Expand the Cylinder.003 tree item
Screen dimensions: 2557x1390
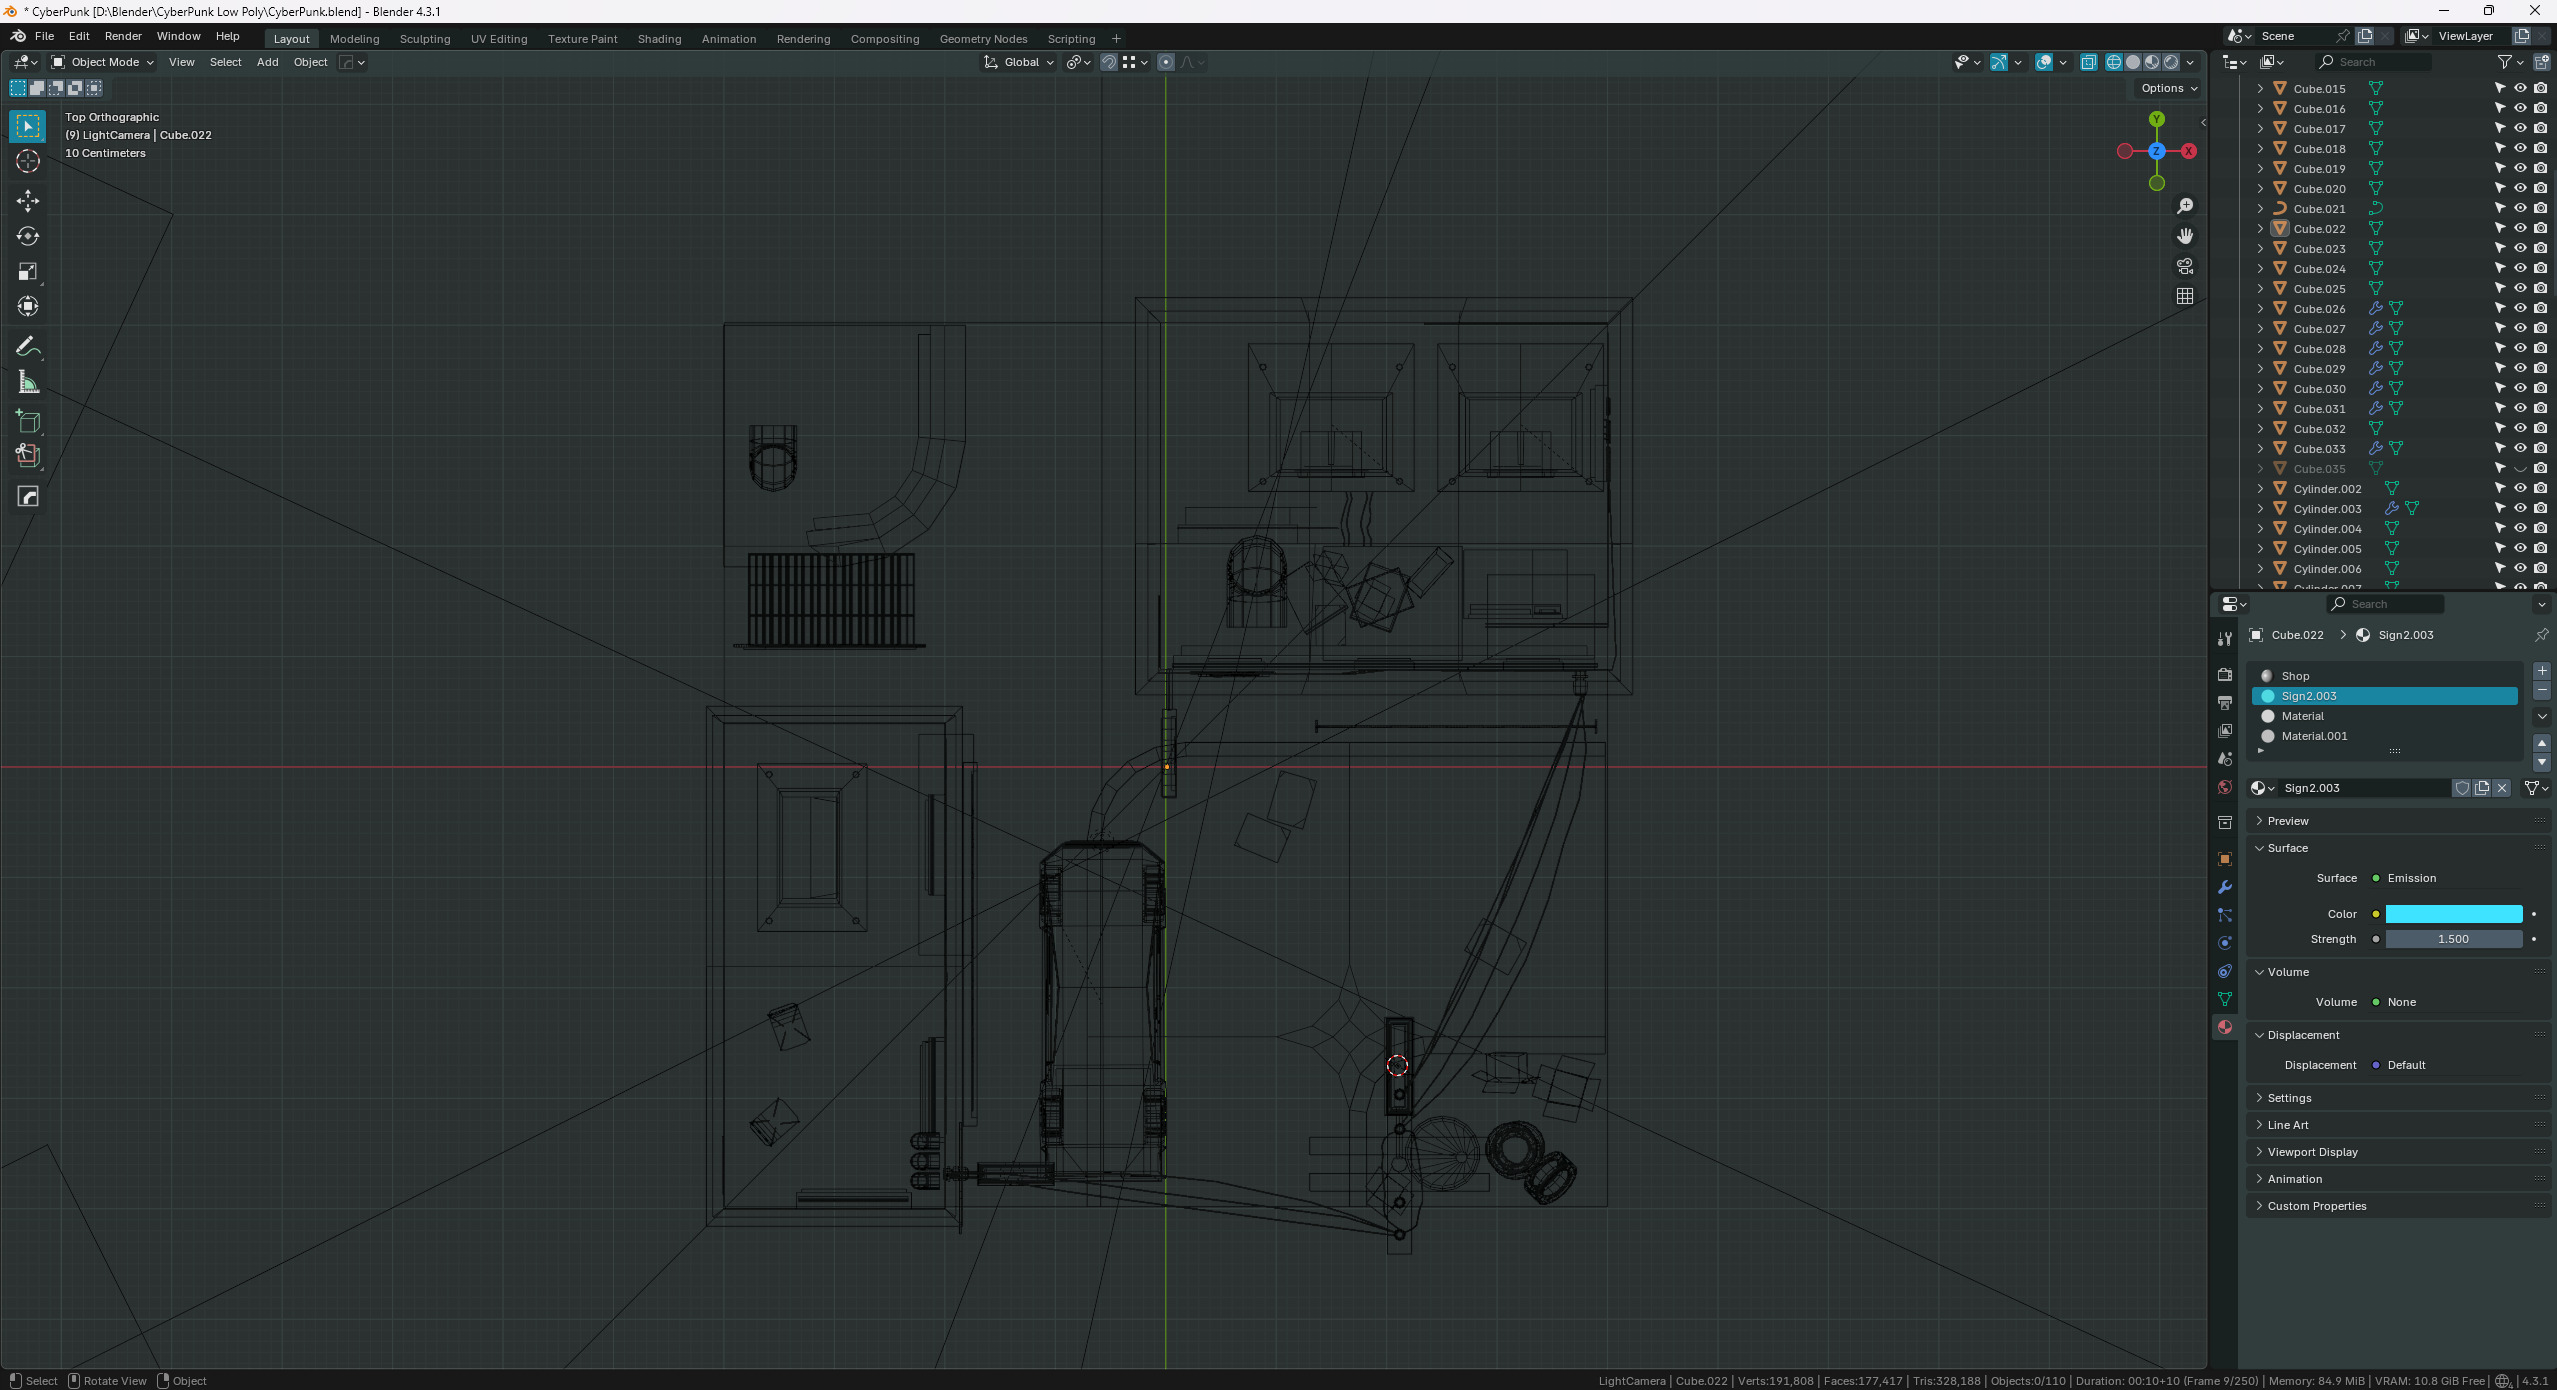2260,509
